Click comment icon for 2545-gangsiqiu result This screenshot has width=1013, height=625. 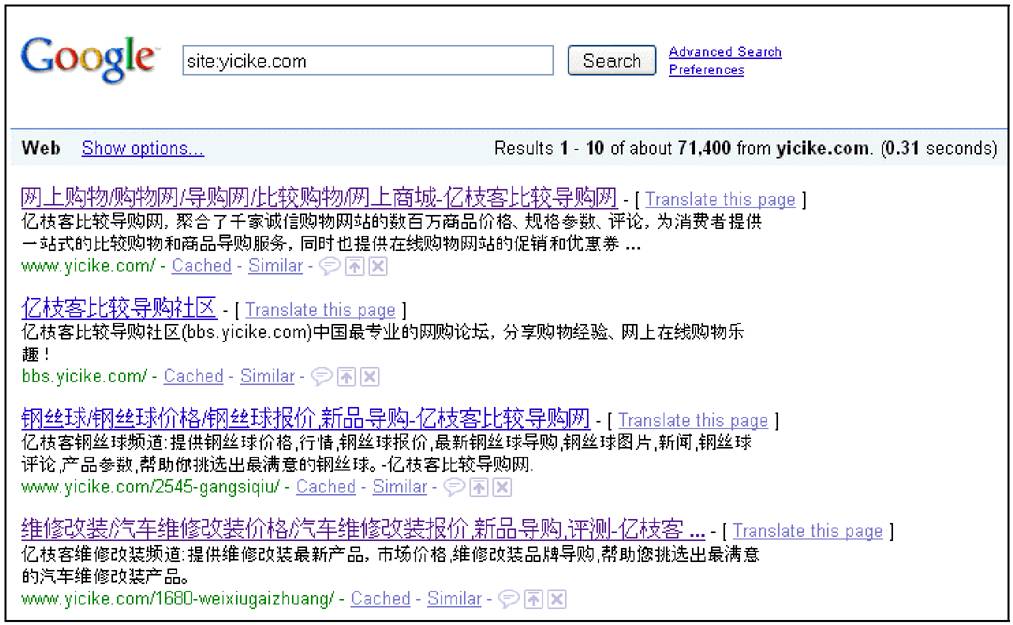point(454,487)
